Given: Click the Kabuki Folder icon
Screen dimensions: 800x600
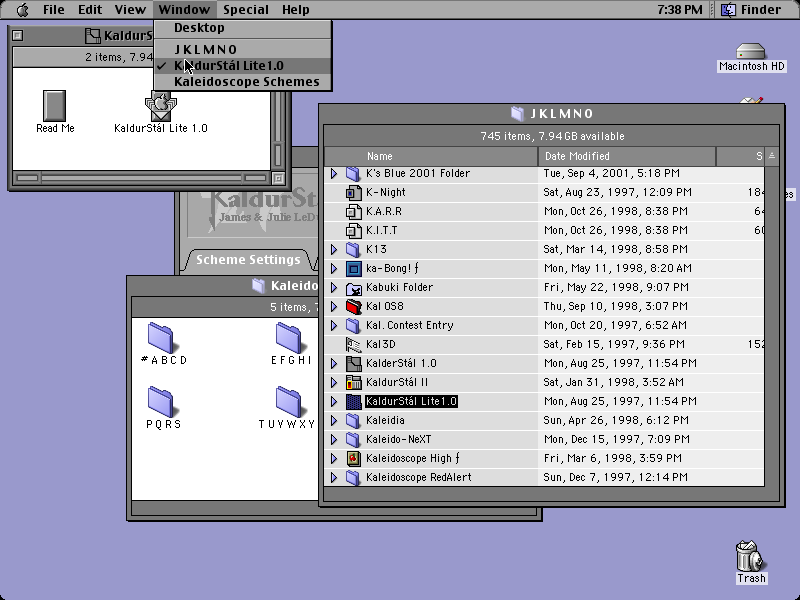Looking at the screenshot, I should pyautogui.click(x=353, y=287).
